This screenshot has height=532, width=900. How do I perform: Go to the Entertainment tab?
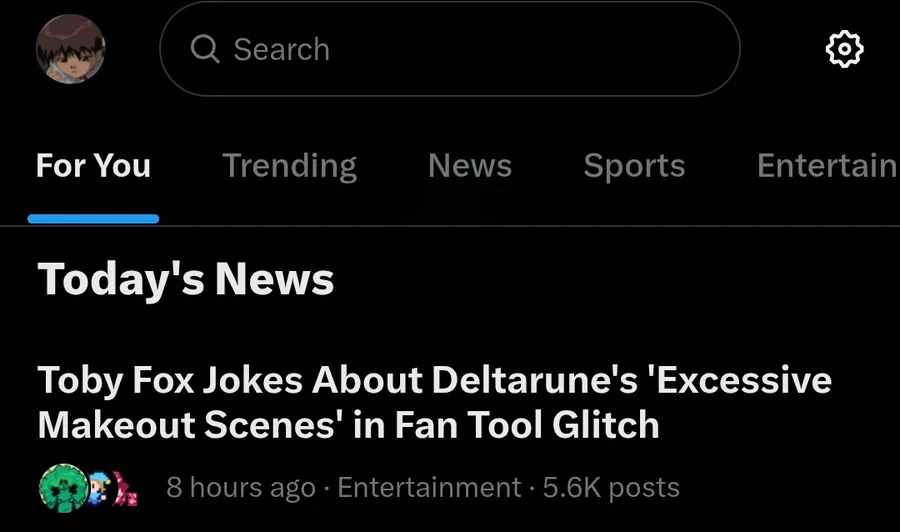coord(826,165)
